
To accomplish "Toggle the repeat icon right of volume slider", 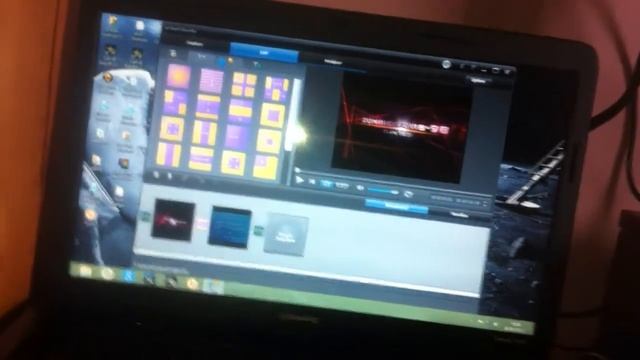I will click(408, 194).
